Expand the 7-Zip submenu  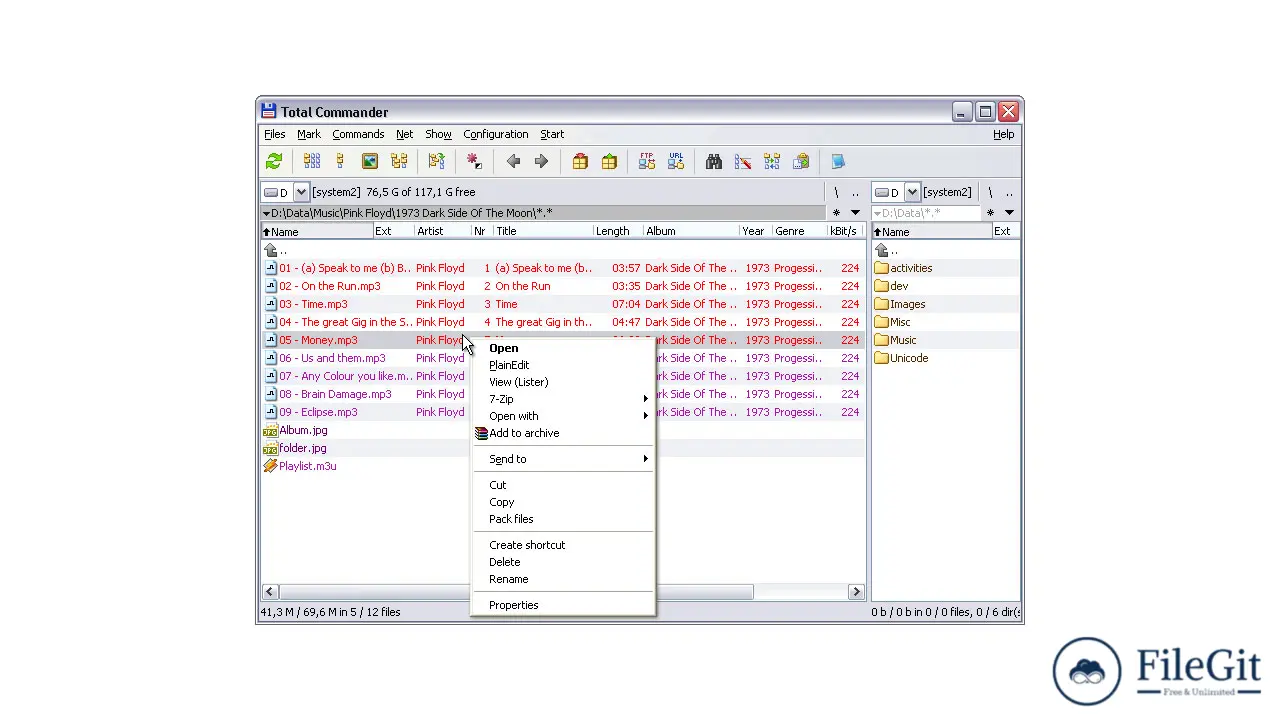(x=564, y=399)
